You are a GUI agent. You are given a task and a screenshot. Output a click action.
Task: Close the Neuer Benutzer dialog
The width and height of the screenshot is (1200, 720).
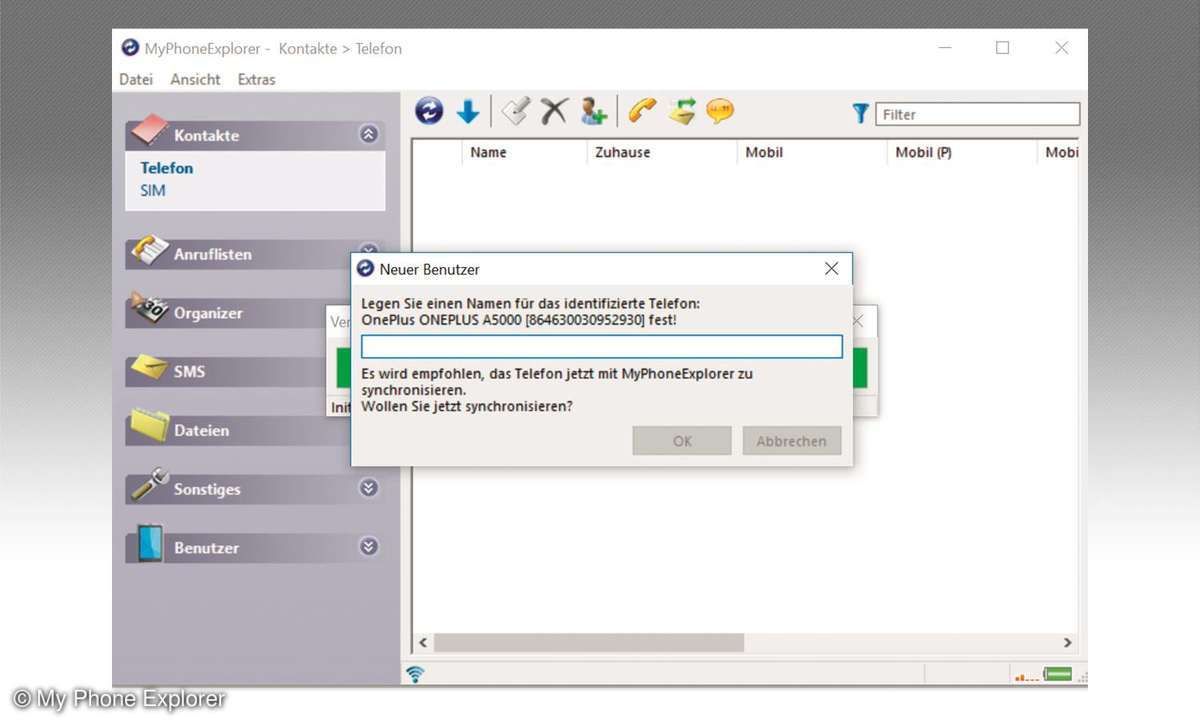pyautogui.click(x=831, y=269)
